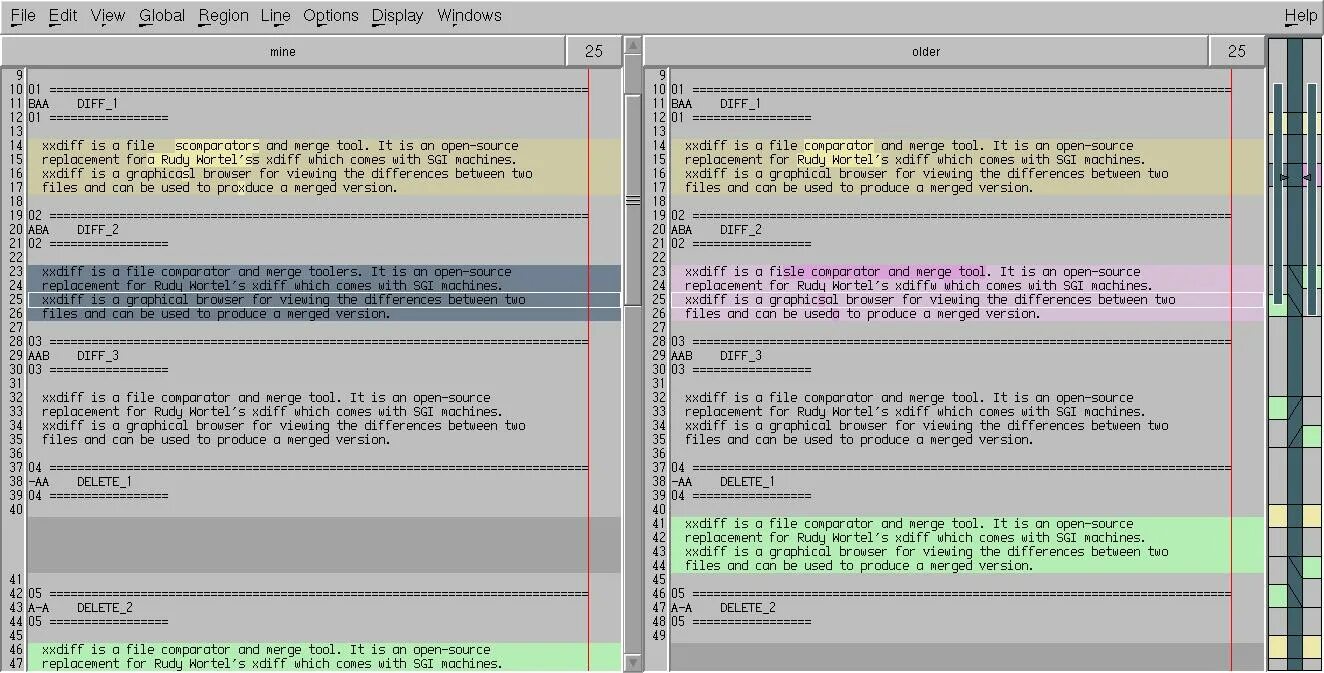The width and height of the screenshot is (1324, 673).
Task: Select green line 44 in older pane
Action: (967, 566)
